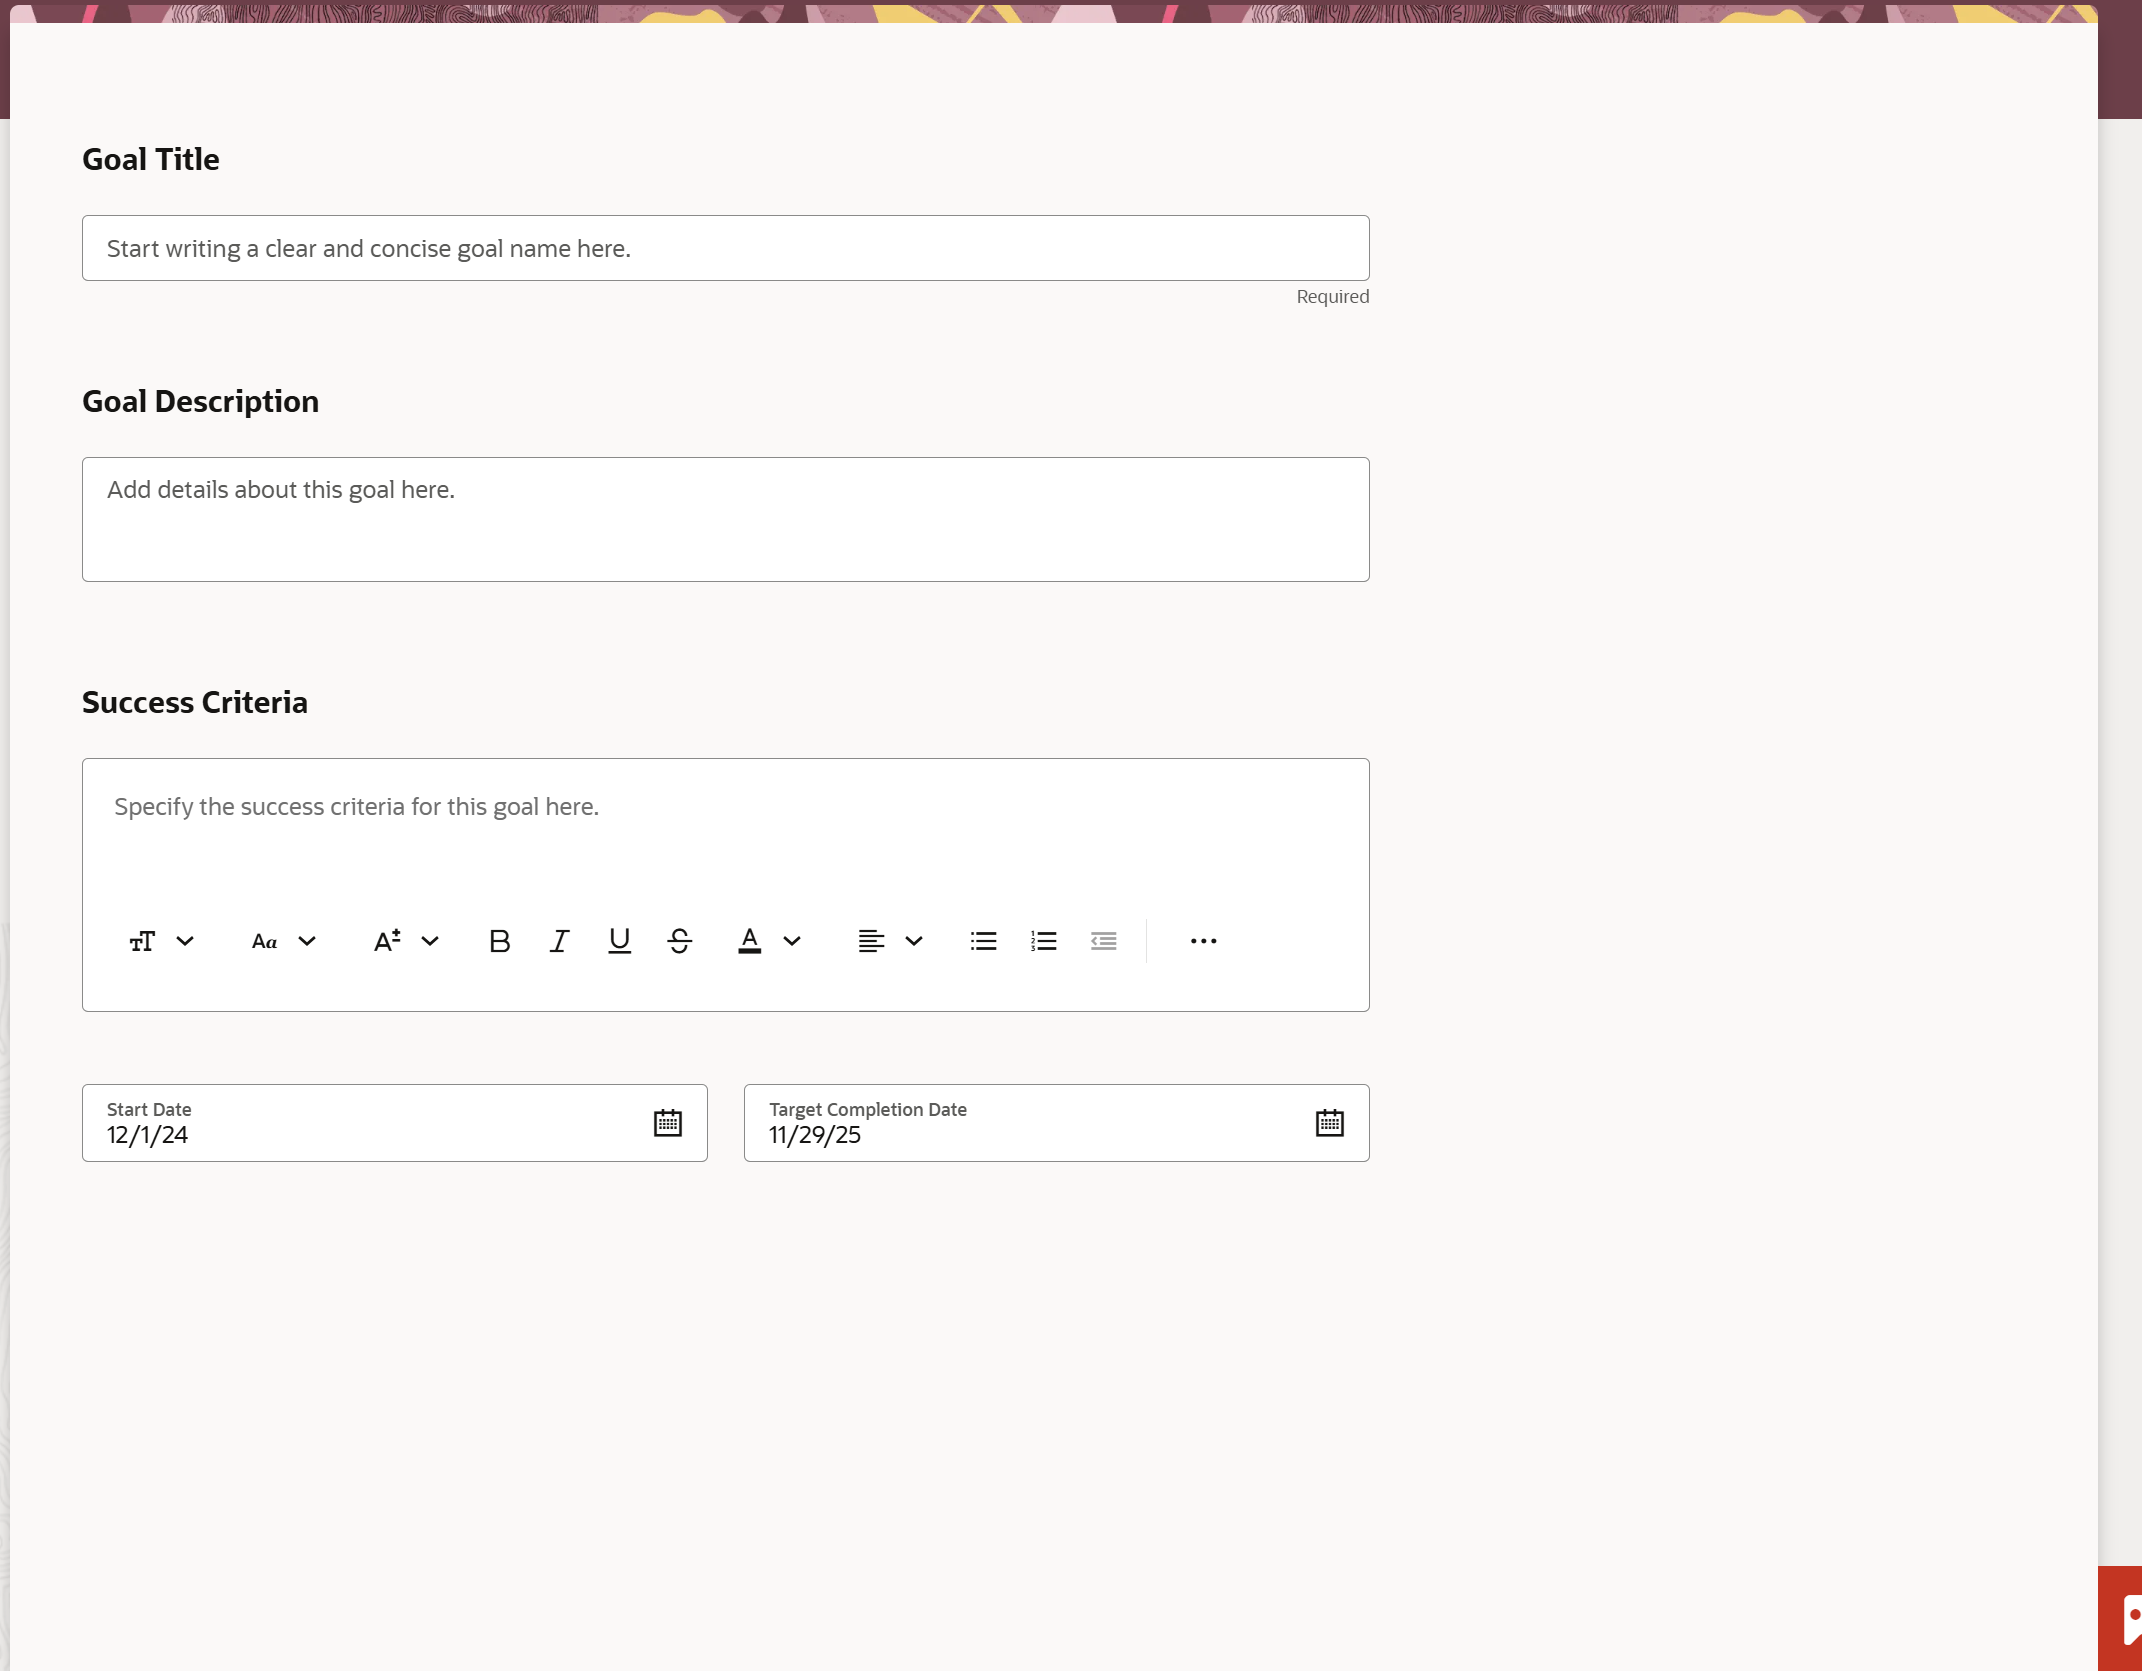The height and width of the screenshot is (1671, 2142).
Task: Select the Start Date value 12/1/24
Action: (x=147, y=1134)
